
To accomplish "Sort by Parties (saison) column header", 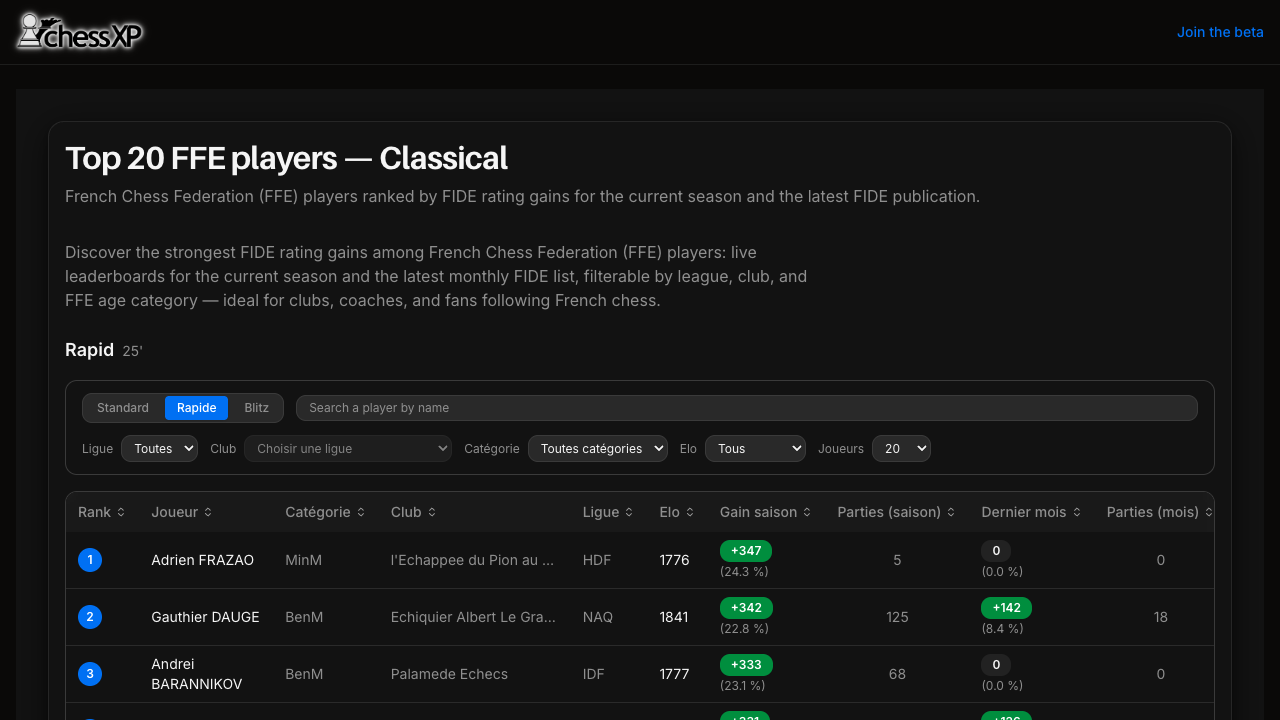I will point(897,512).
